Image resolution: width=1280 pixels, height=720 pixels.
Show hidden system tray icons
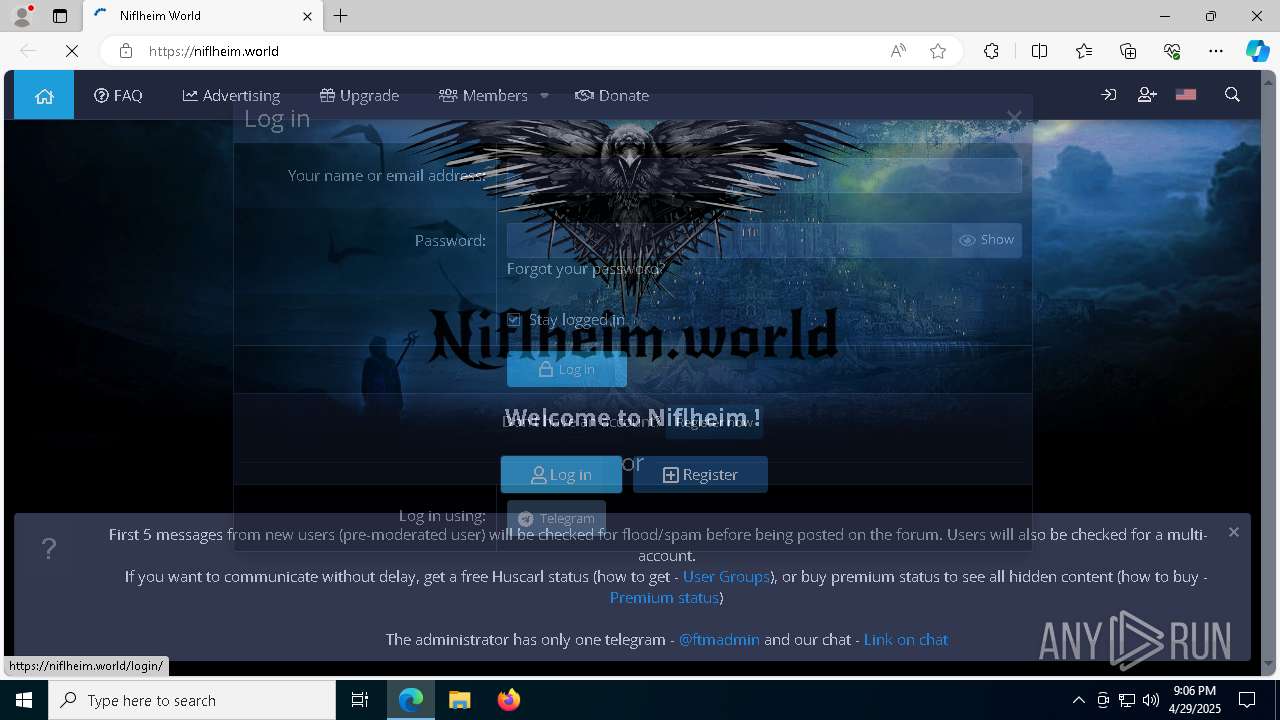(x=1078, y=700)
